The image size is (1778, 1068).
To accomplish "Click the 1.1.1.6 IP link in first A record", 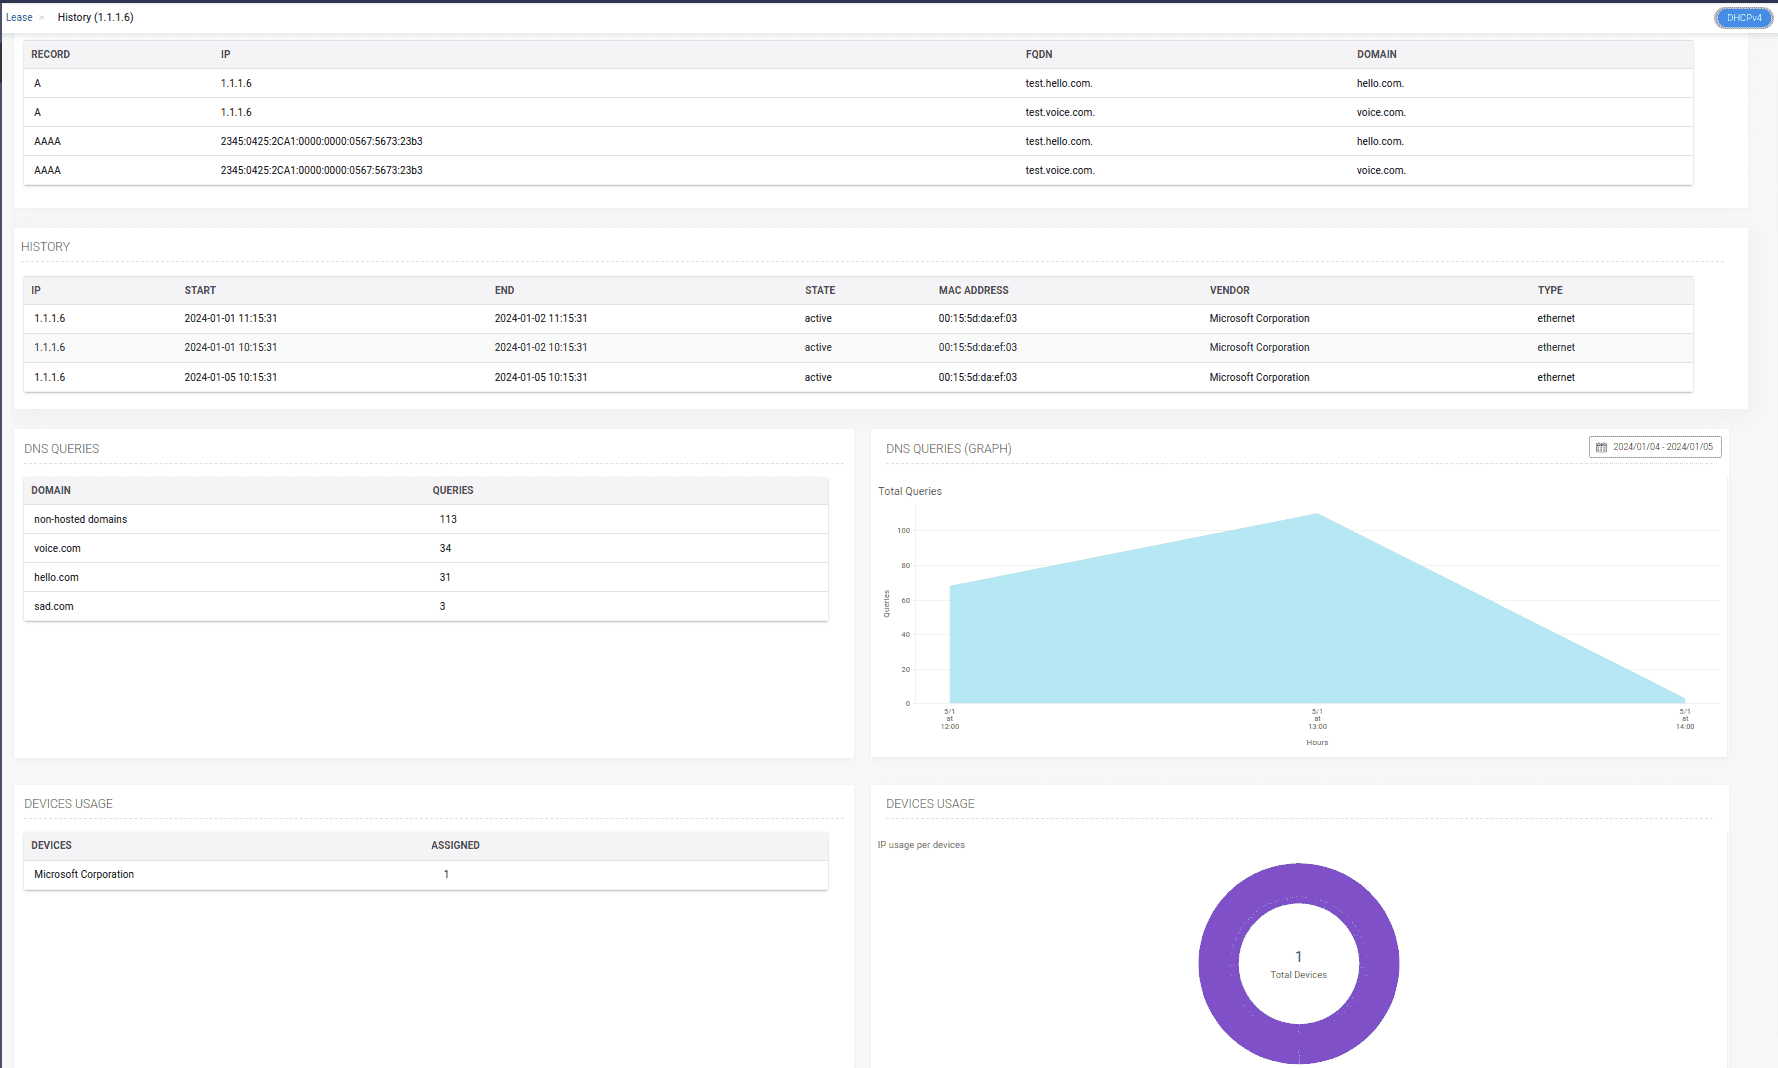I will 236,83.
